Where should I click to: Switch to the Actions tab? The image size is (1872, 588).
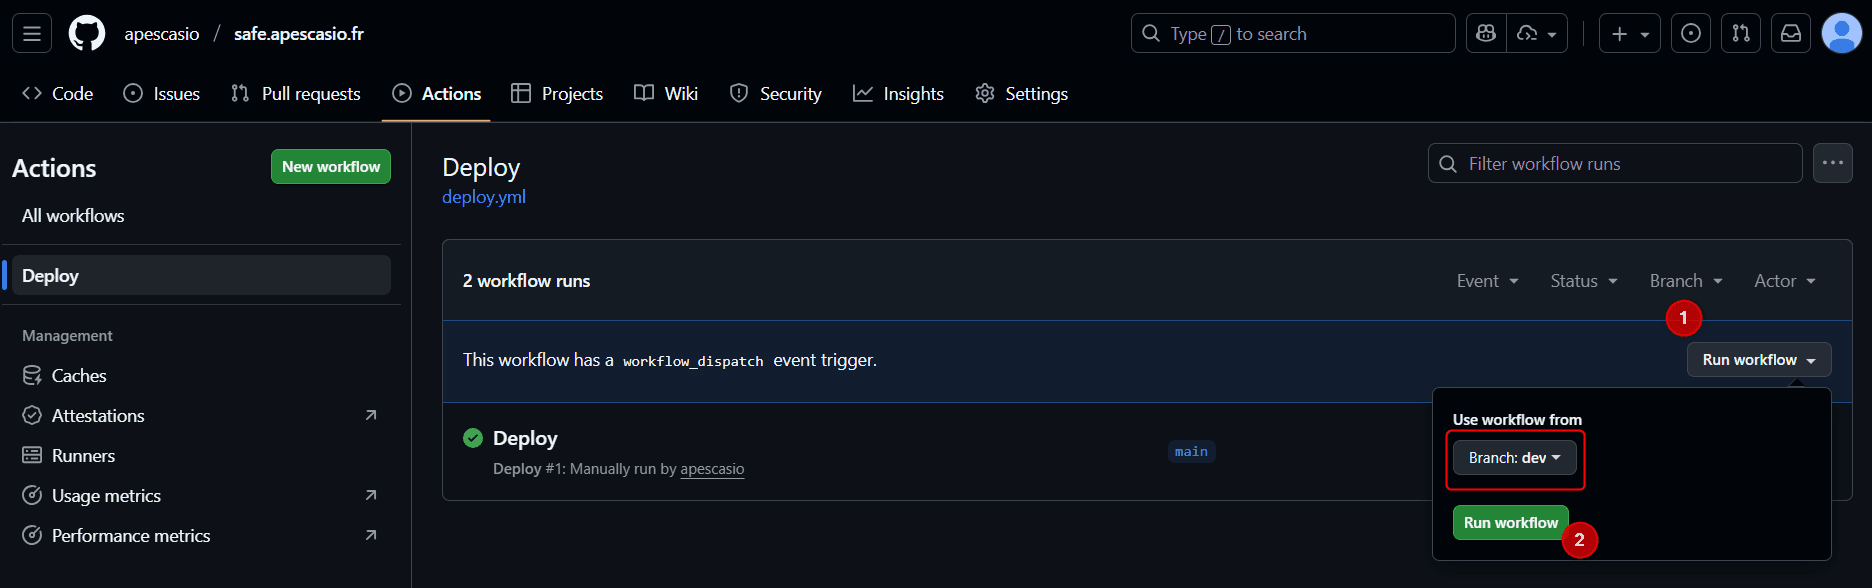coord(436,94)
